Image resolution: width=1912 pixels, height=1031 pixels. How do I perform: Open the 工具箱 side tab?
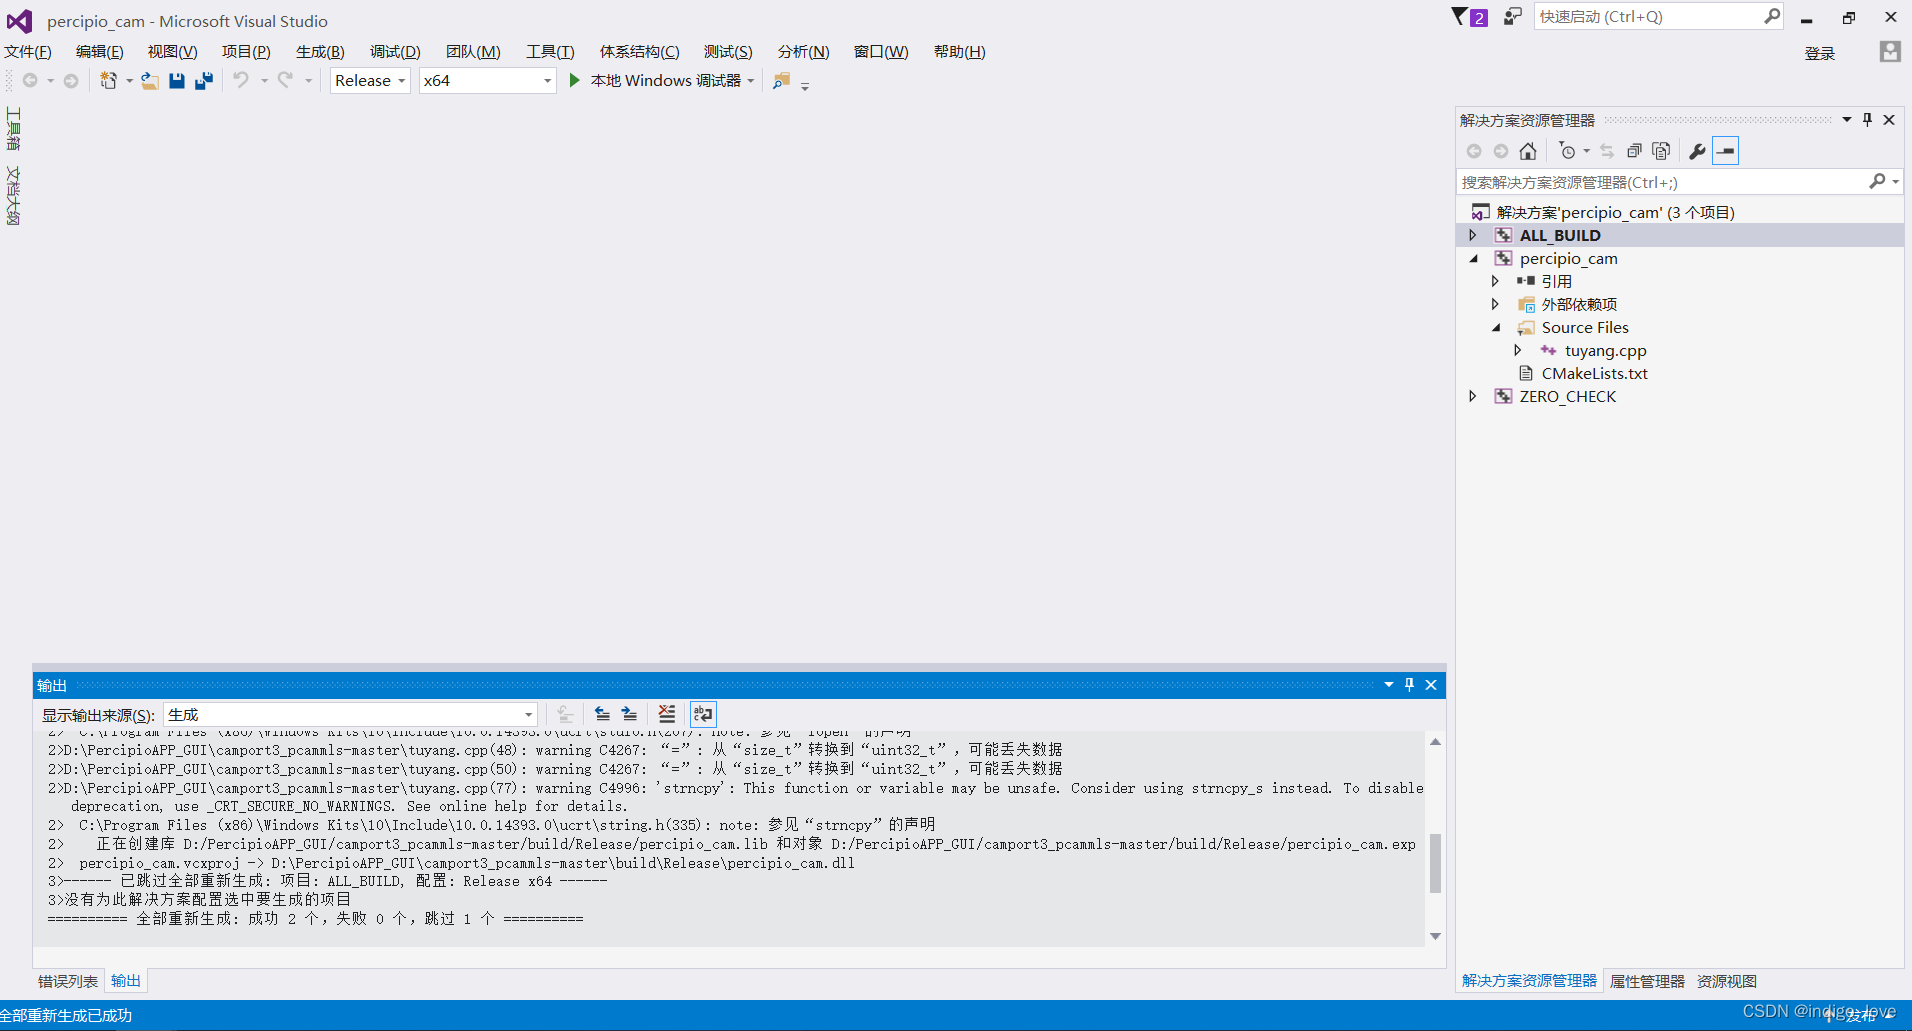click(x=13, y=128)
